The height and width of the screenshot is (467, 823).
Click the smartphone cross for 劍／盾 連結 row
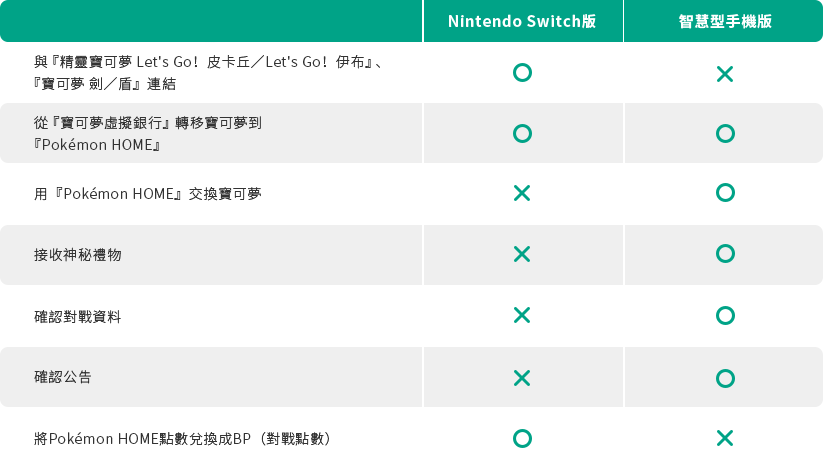pyautogui.click(x=725, y=73)
